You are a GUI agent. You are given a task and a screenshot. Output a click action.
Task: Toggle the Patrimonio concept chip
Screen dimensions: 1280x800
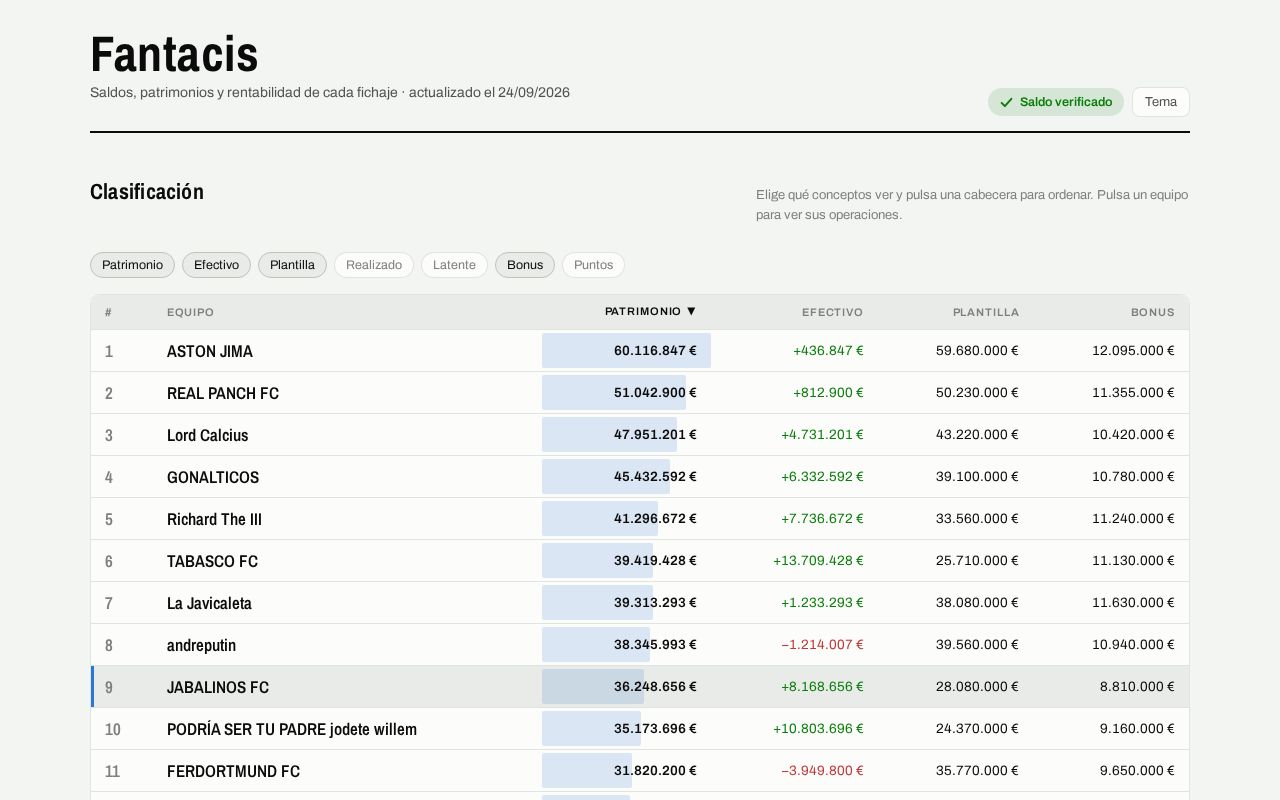(x=132, y=265)
